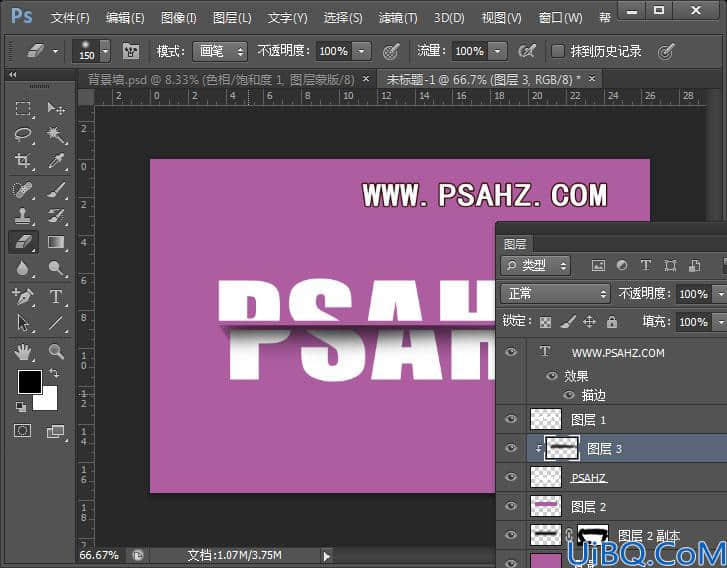Toggle 描边 effect visibility
This screenshot has height=568, width=727.
point(568,395)
